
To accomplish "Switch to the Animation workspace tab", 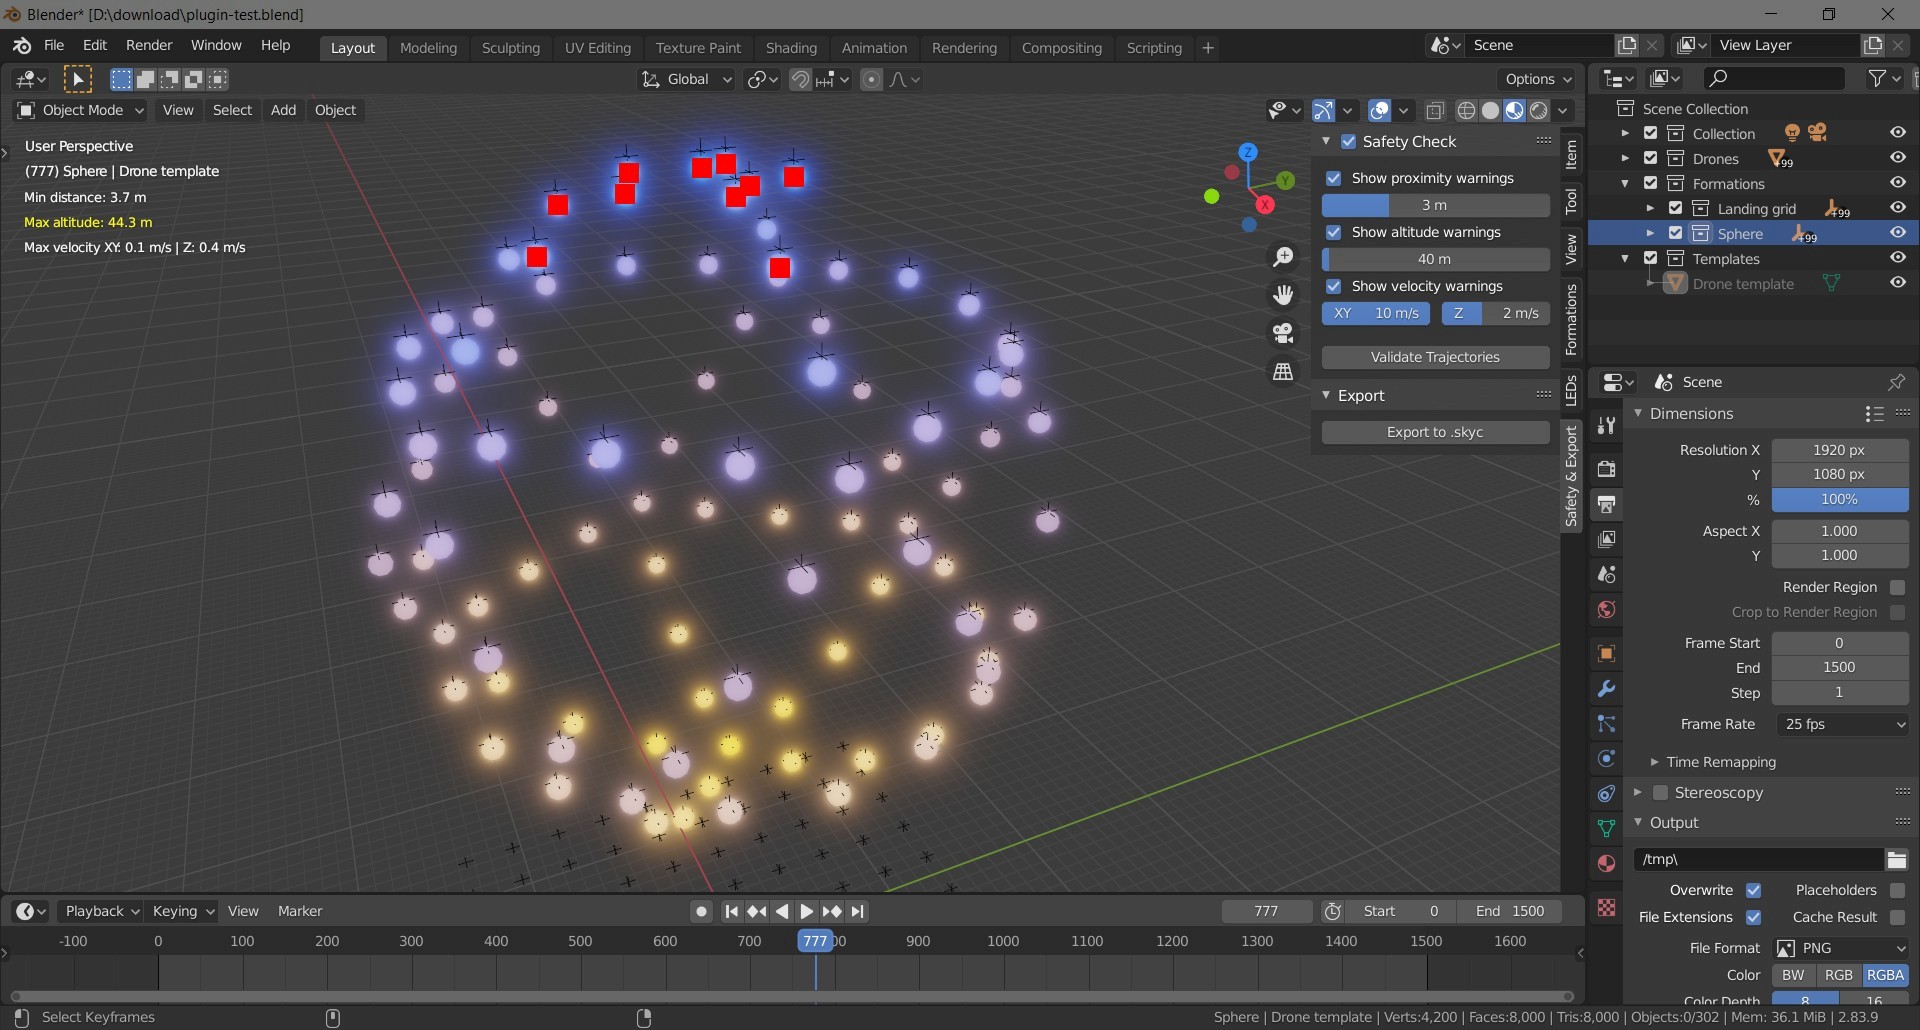I will (x=874, y=47).
